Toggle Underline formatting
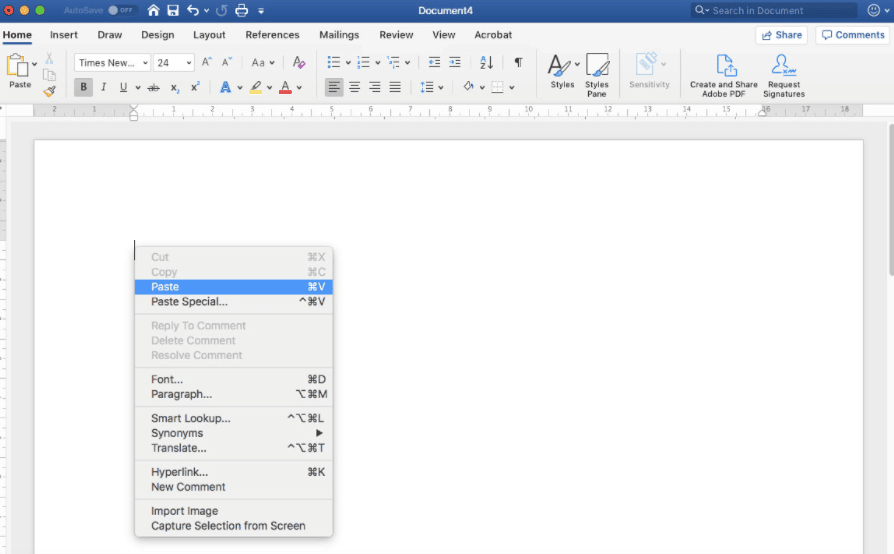The image size is (894, 554). tap(123, 87)
